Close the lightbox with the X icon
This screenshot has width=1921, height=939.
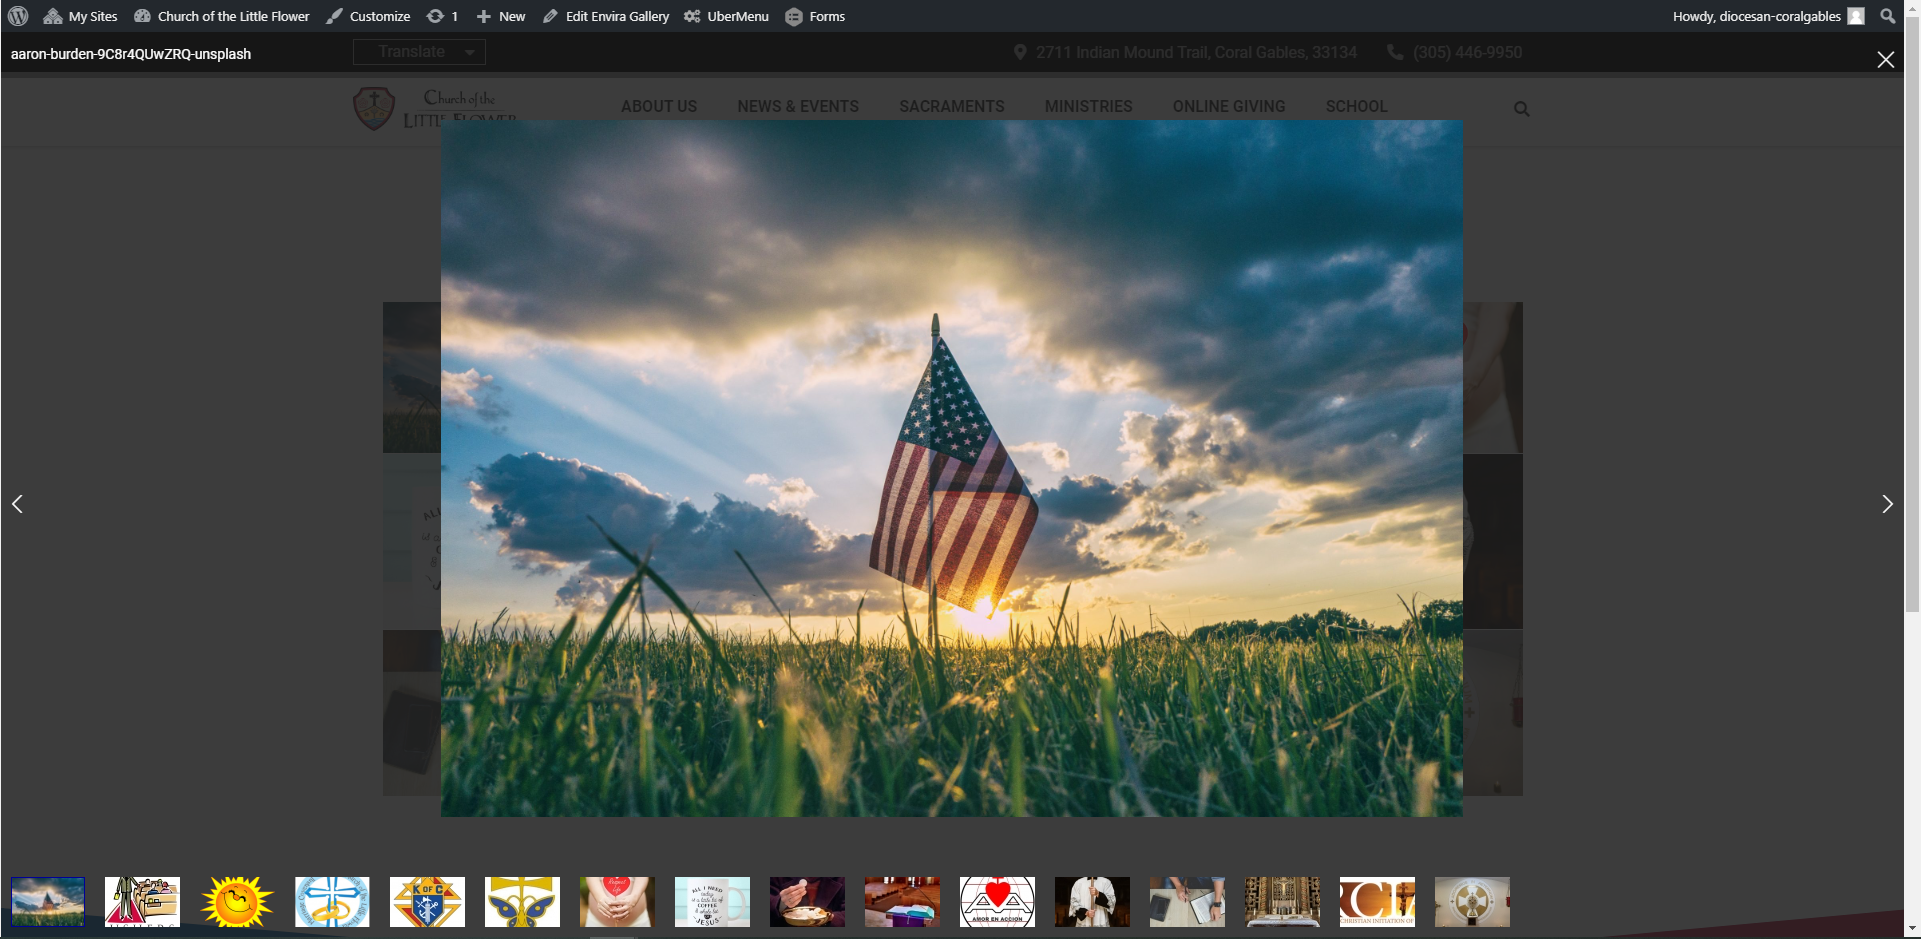coord(1885,60)
